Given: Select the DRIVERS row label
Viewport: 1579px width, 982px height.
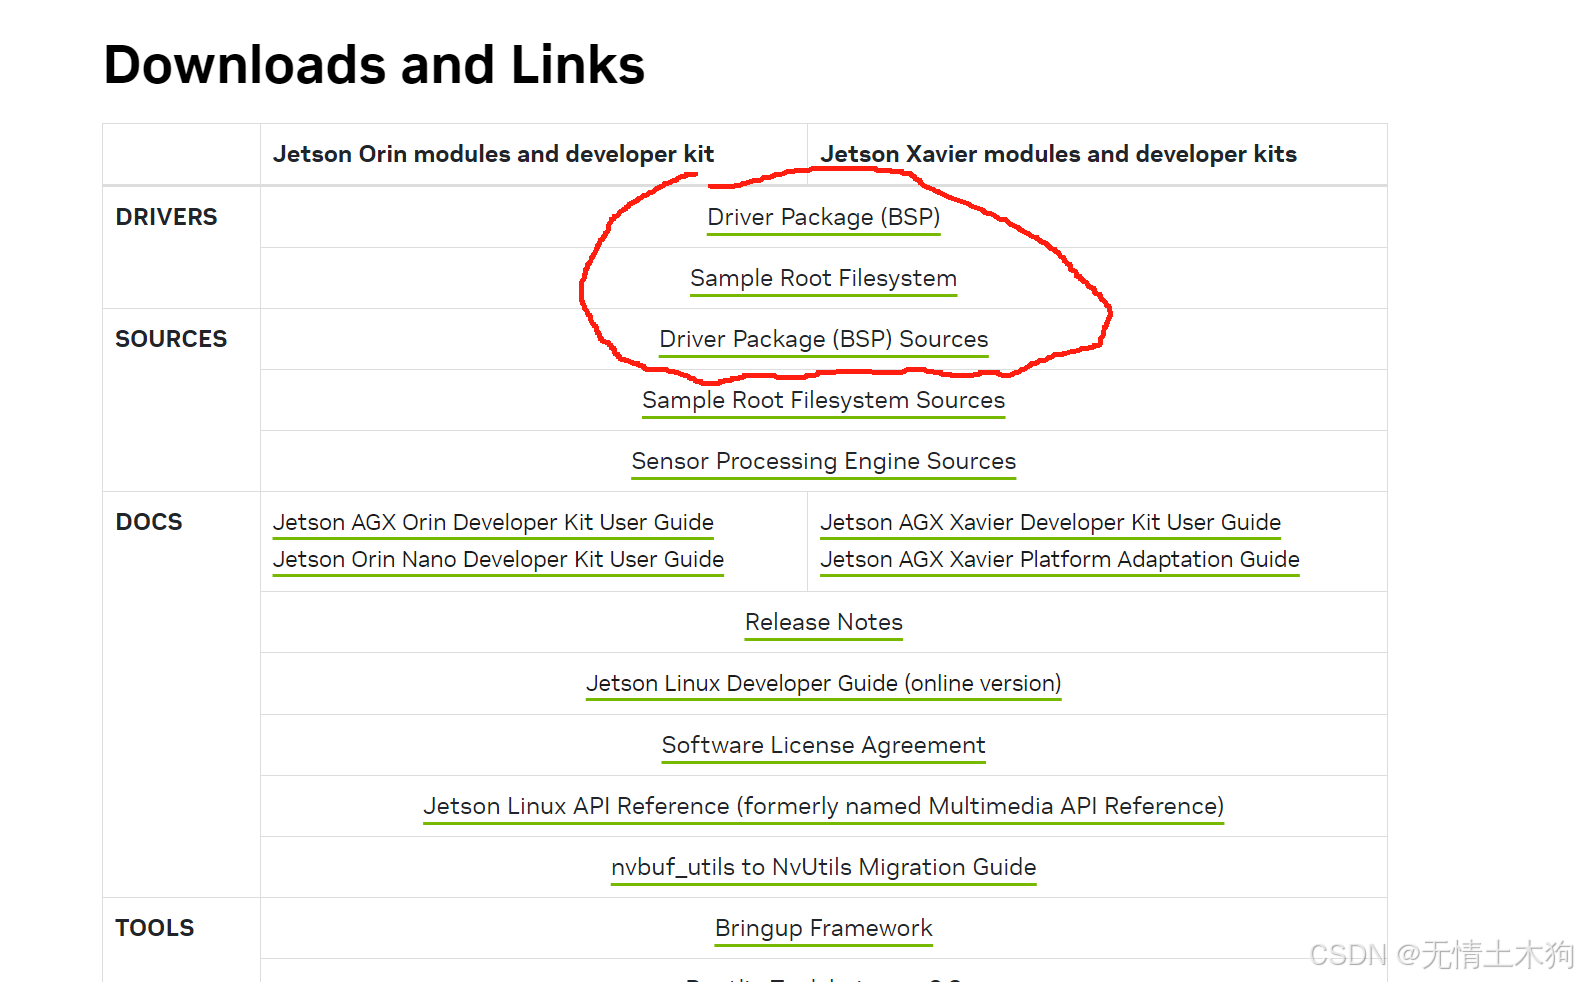Looking at the screenshot, I should (x=166, y=217).
